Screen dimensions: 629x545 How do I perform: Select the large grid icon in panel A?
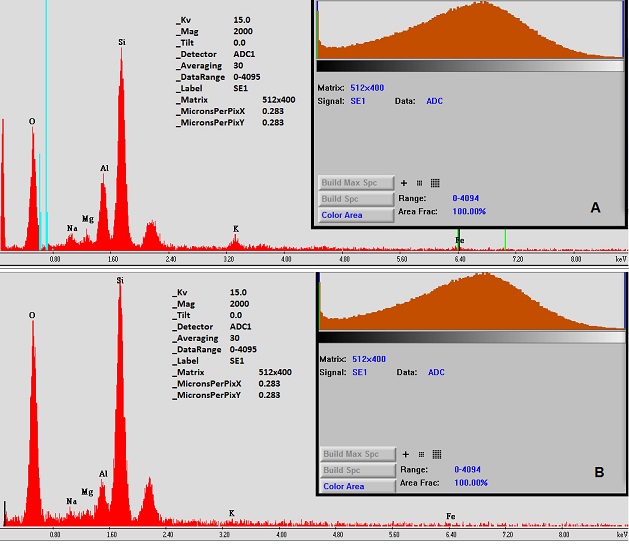[435, 183]
